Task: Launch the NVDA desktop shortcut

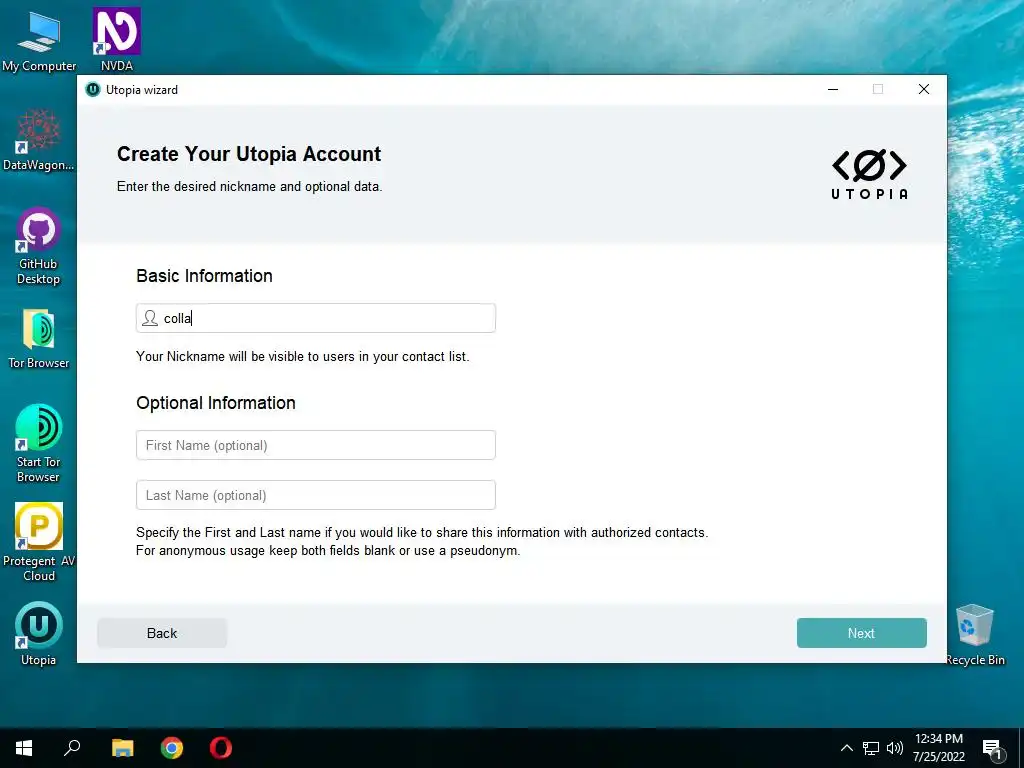Action: coord(116,39)
